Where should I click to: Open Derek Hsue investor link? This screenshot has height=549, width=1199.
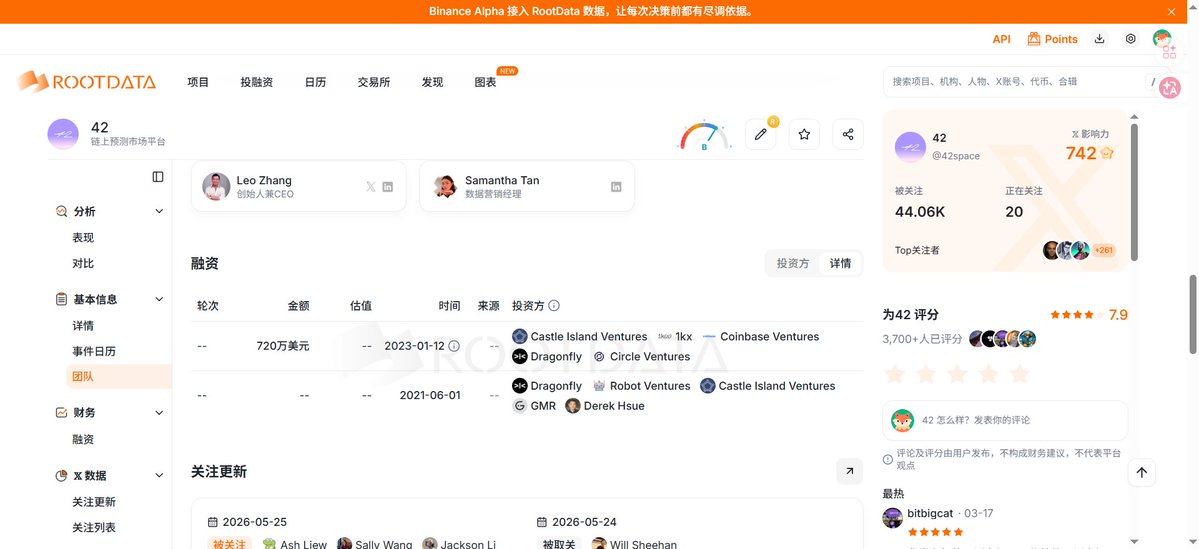(605, 405)
